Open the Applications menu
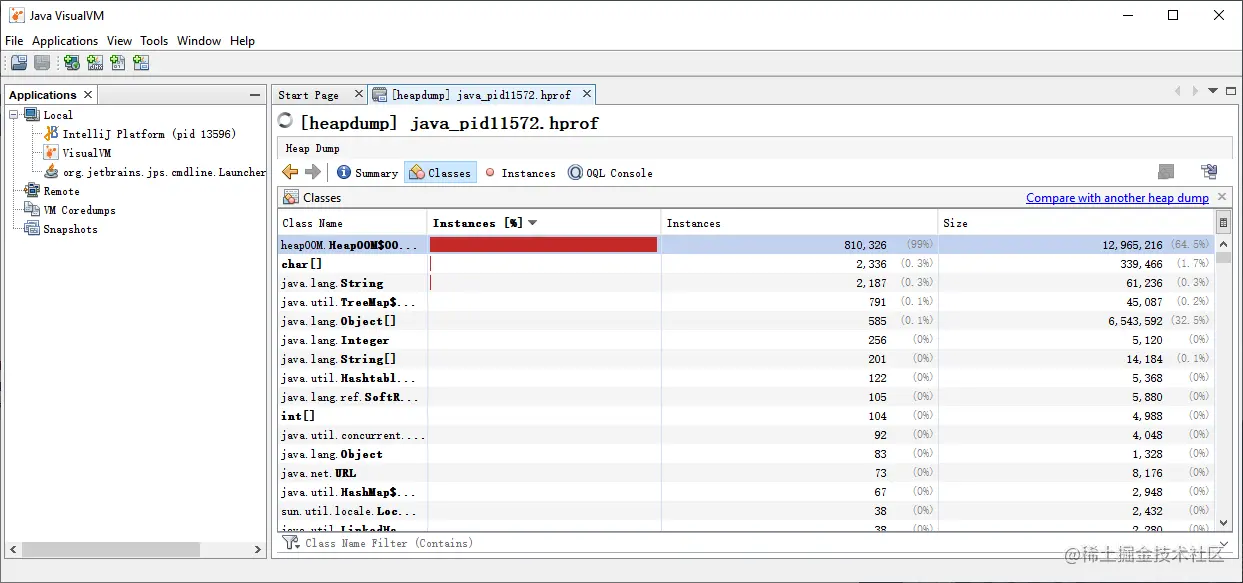 coord(65,41)
